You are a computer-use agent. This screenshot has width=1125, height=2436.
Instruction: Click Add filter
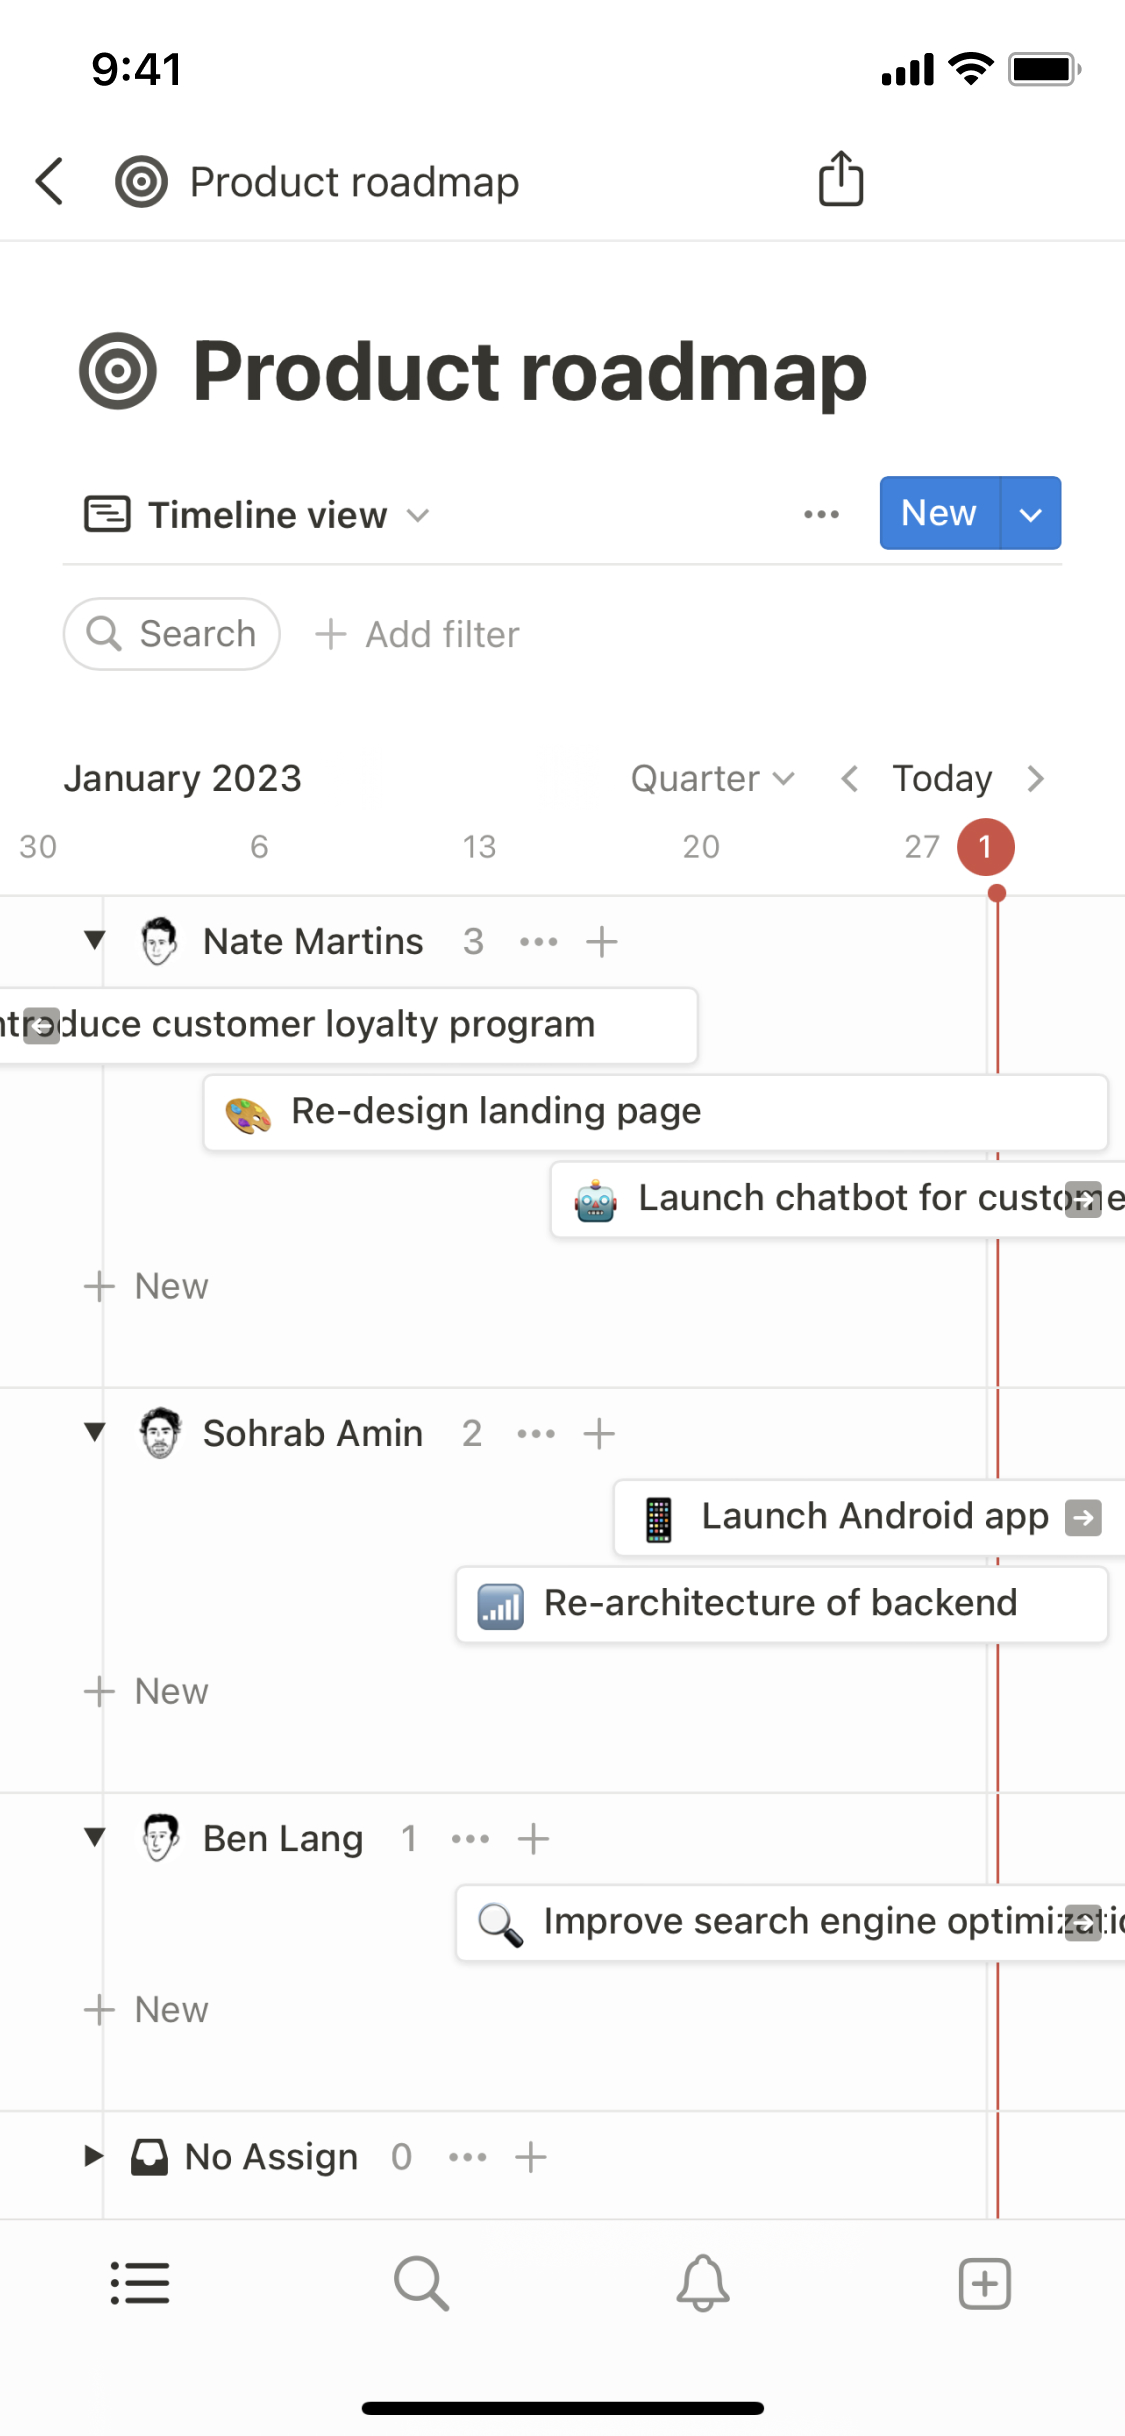click(418, 634)
